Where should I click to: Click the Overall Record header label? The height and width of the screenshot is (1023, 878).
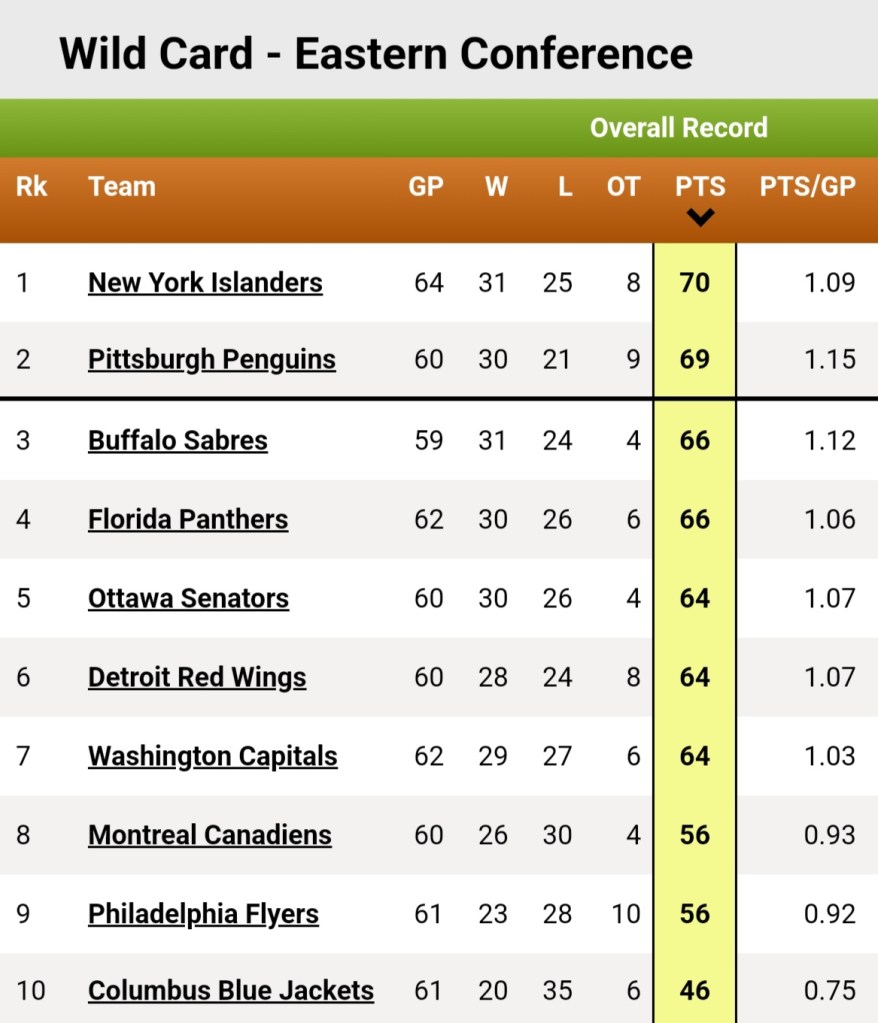(679, 128)
